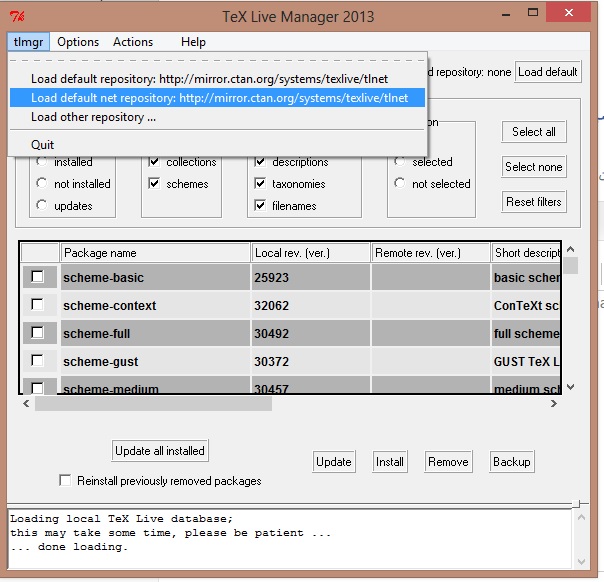
Task: Click package list scroll up arrow
Action: point(571,249)
